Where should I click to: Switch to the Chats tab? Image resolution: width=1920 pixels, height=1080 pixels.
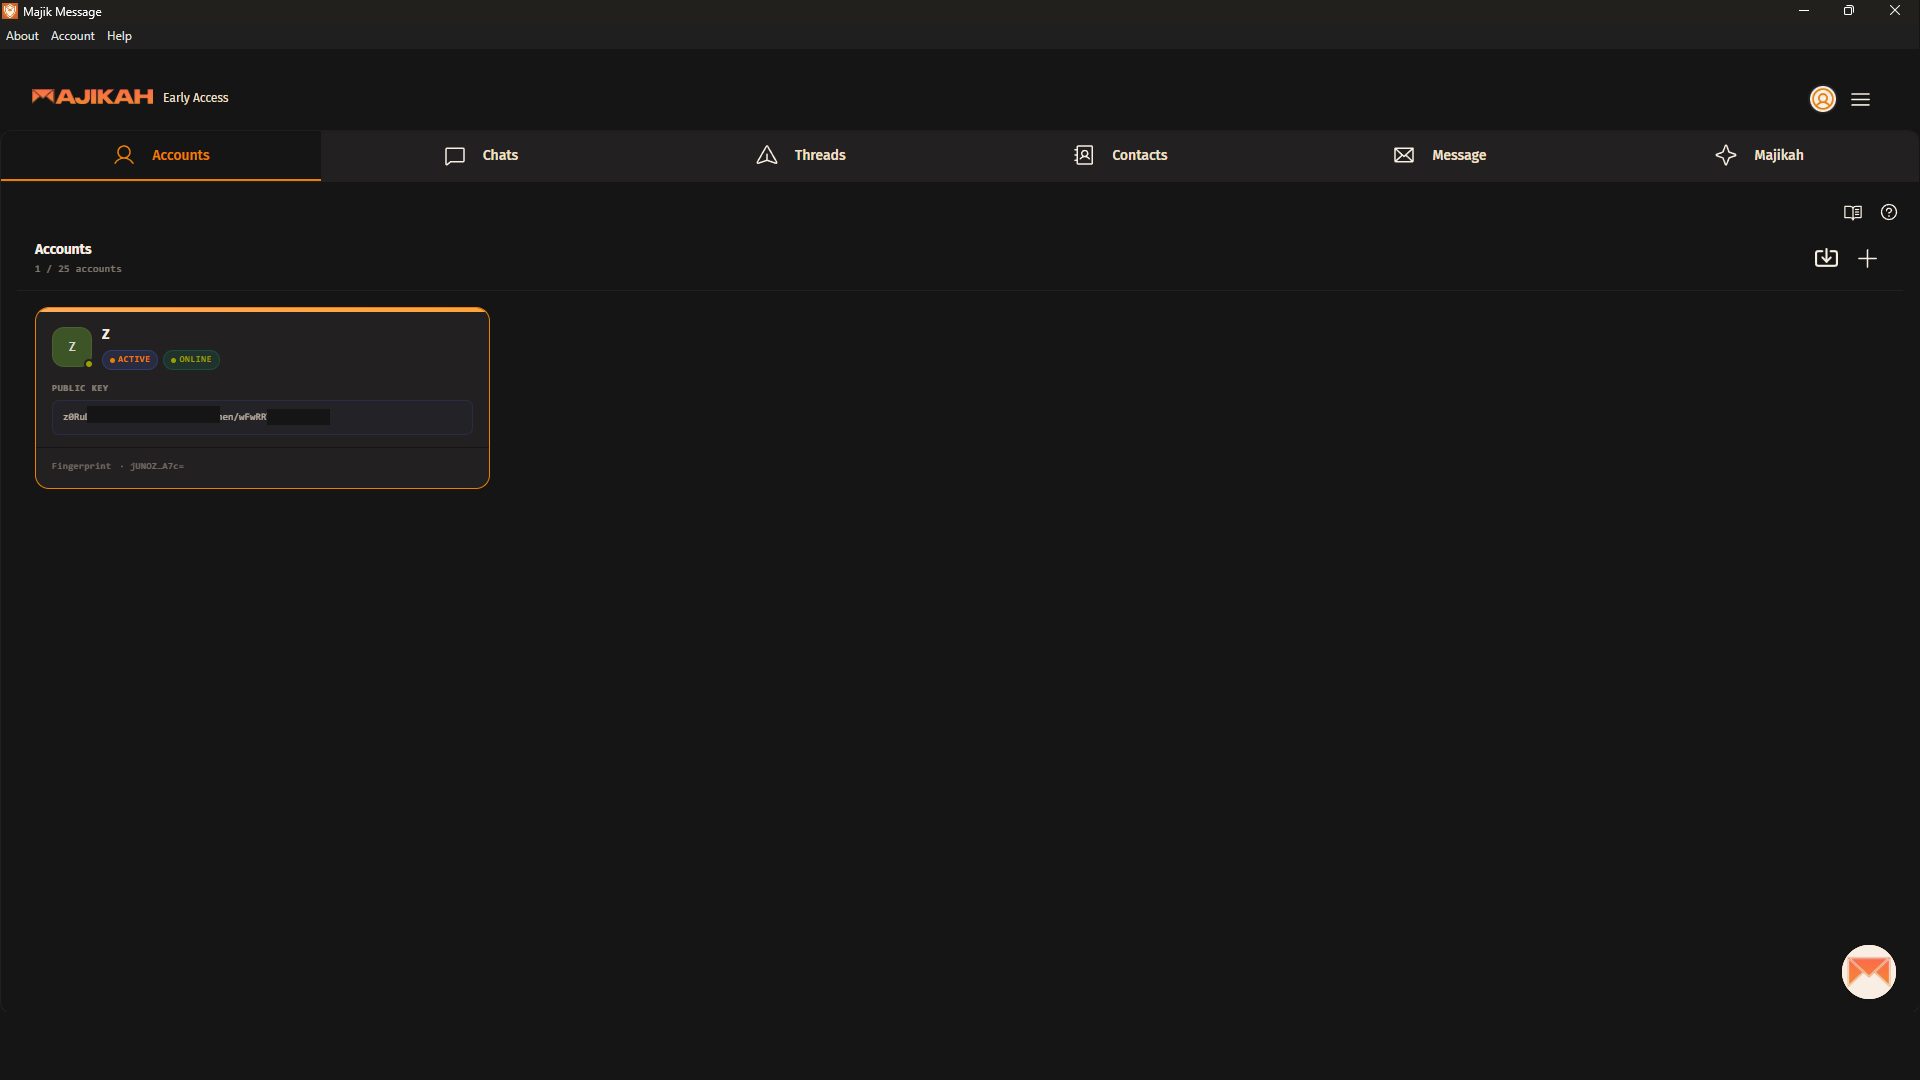point(481,155)
